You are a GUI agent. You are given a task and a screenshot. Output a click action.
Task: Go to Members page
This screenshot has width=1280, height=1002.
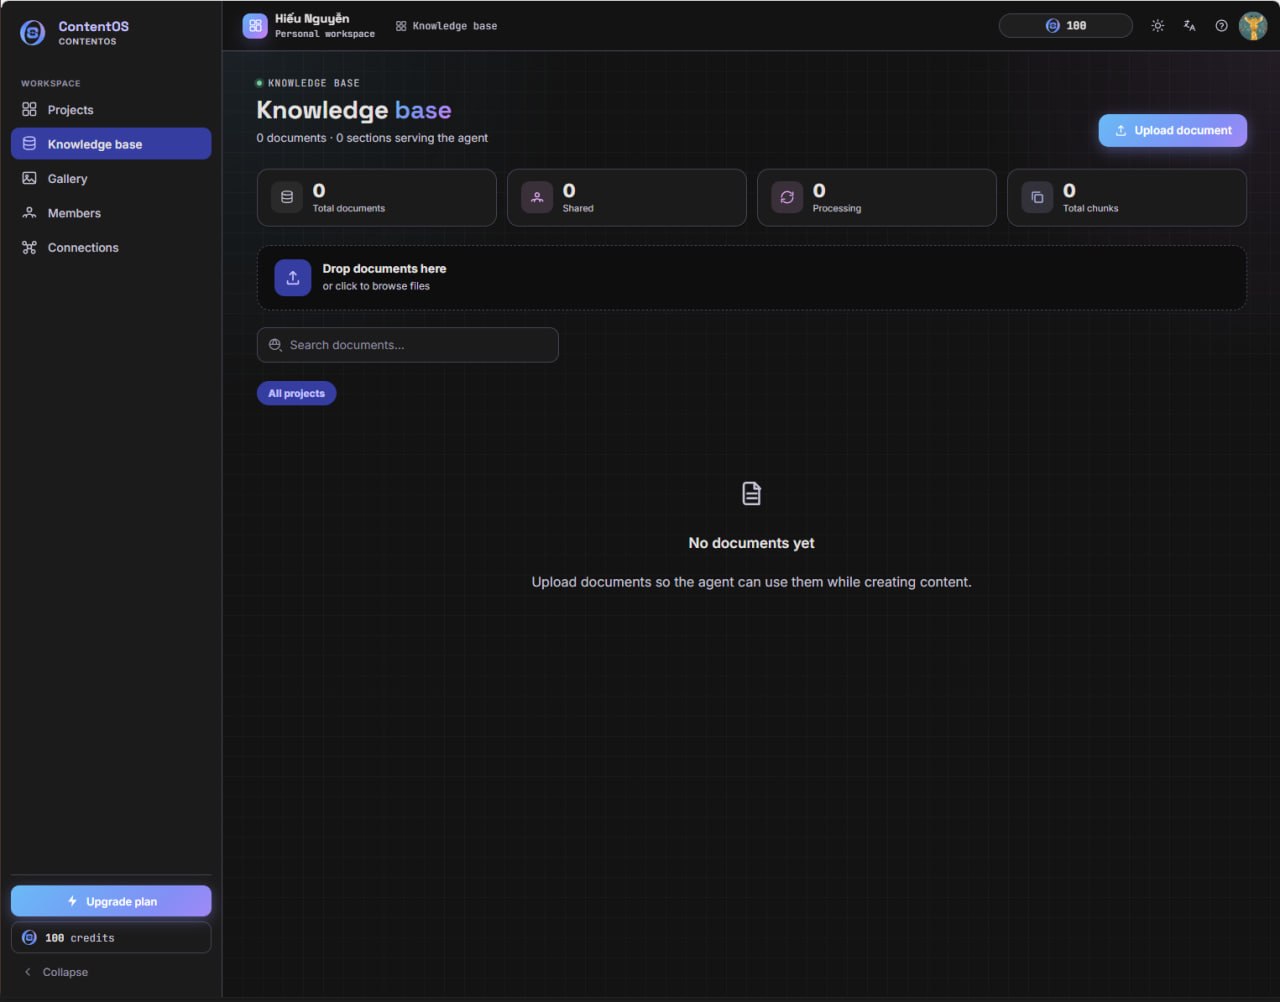[111, 213]
